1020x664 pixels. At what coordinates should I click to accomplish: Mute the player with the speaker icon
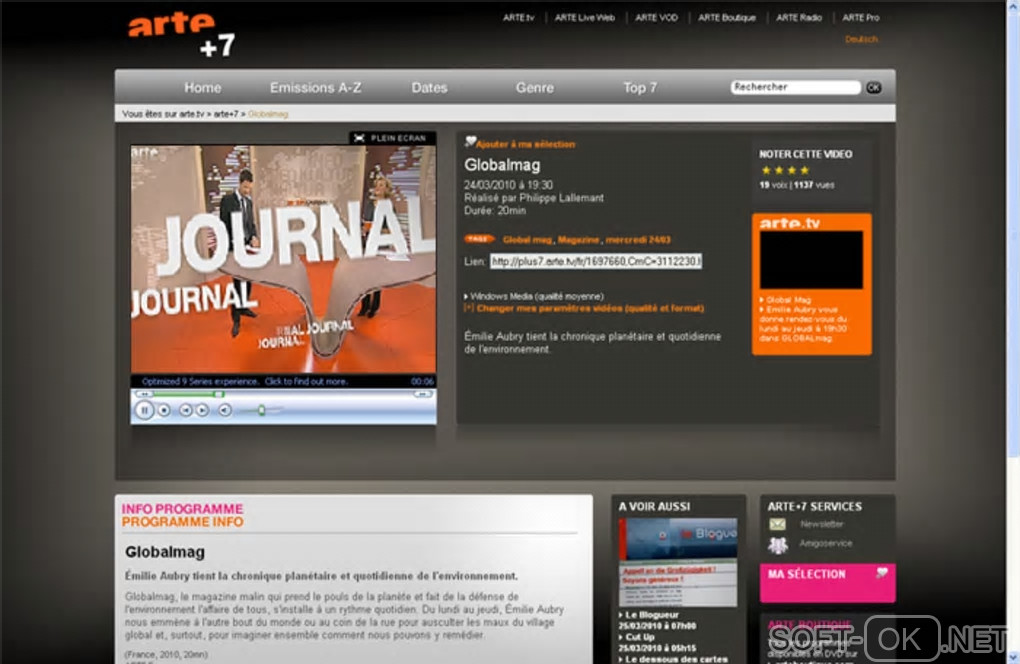224,410
